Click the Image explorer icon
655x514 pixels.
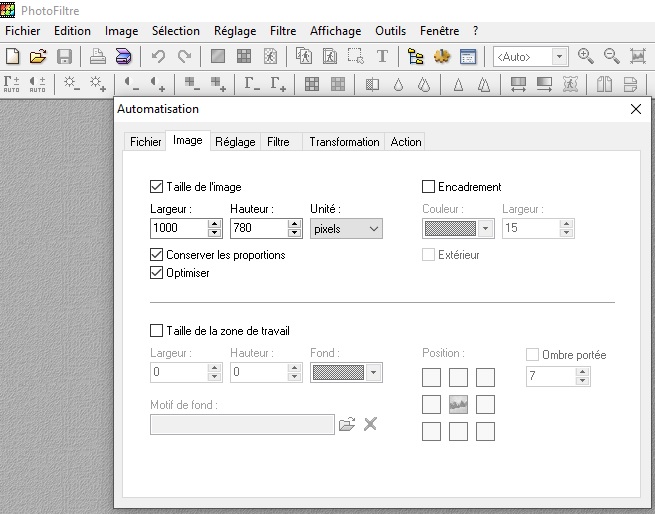click(415, 56)
